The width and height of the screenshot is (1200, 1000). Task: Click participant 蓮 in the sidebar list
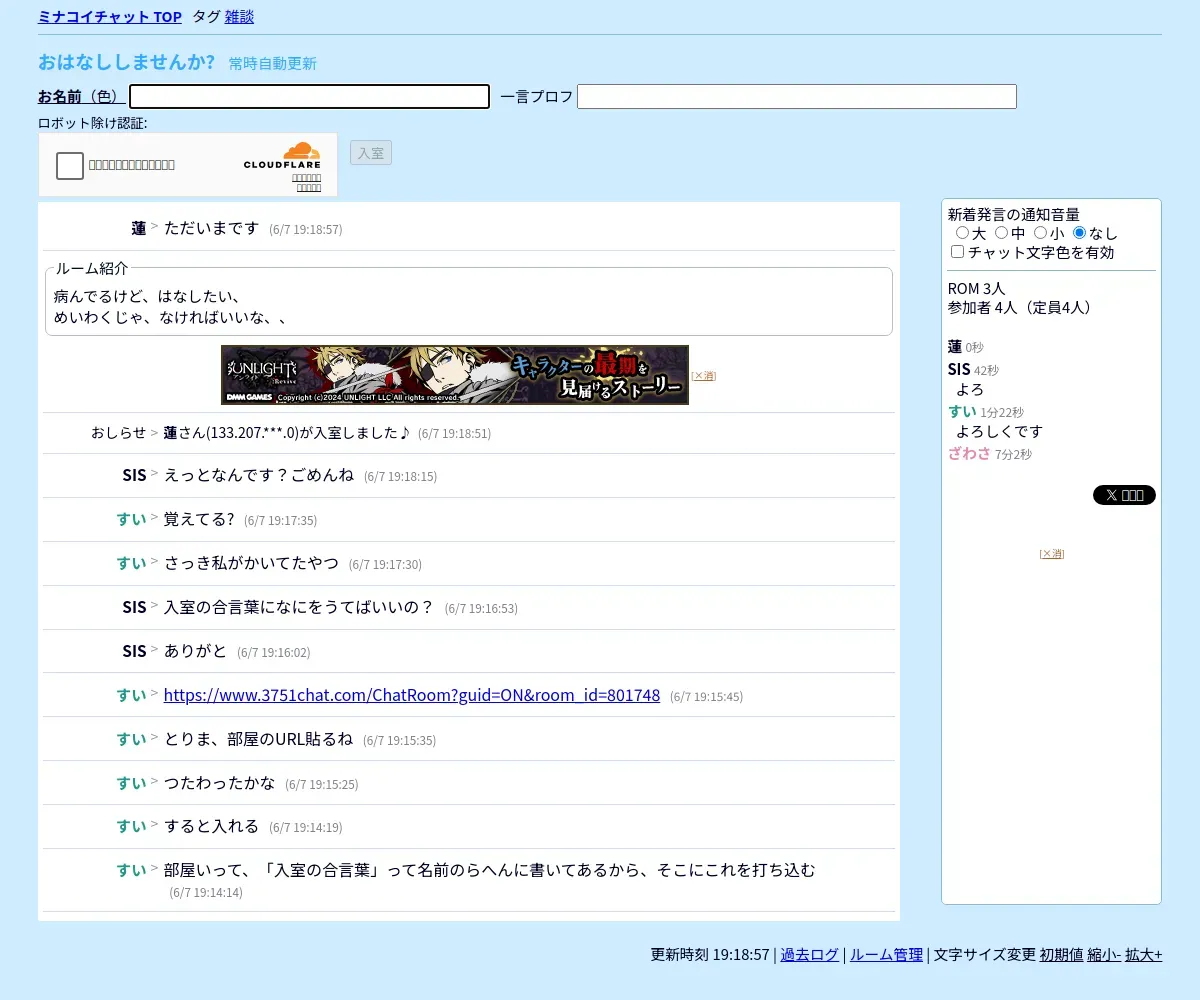[x=955, y=347]
